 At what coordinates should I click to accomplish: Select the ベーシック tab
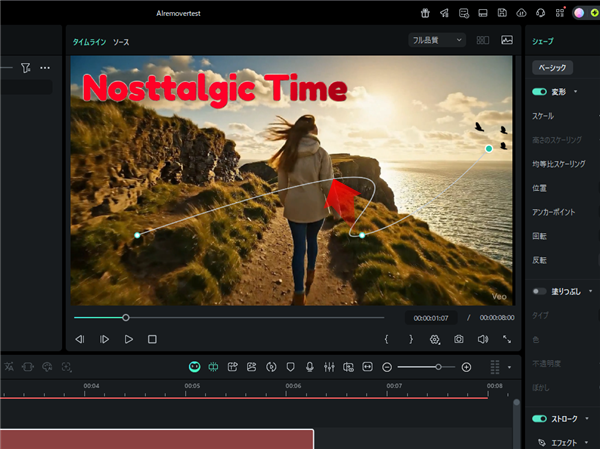click(x=552, y=67)
